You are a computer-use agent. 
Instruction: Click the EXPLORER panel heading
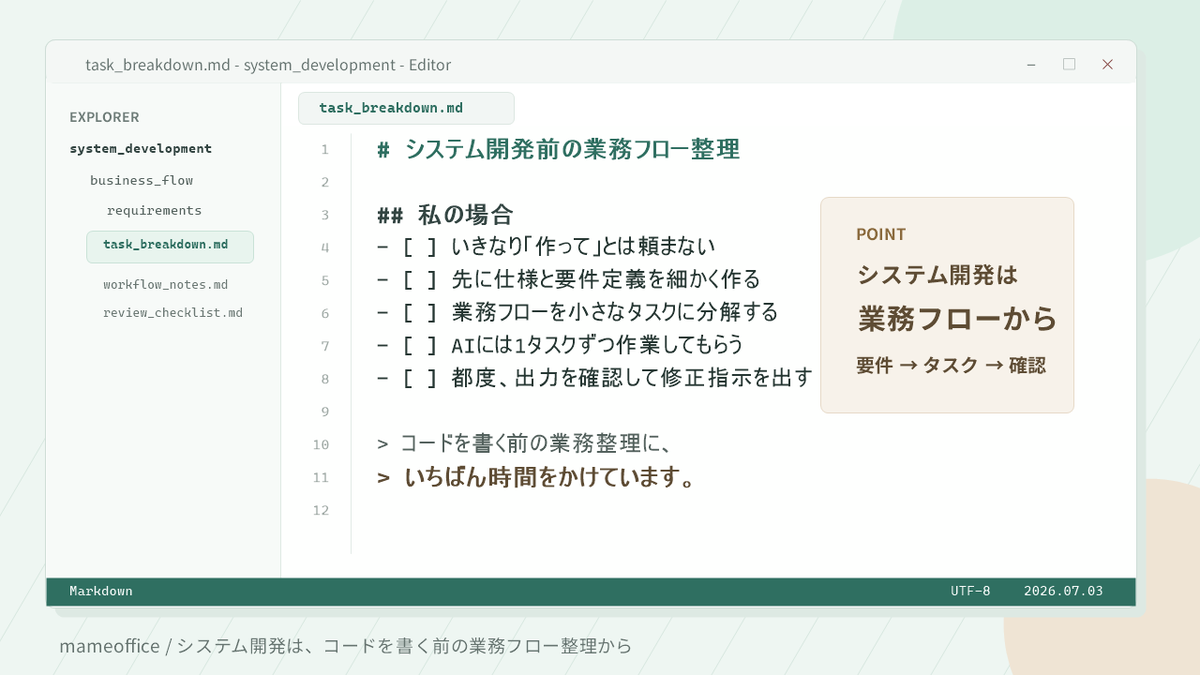(104, 117)
